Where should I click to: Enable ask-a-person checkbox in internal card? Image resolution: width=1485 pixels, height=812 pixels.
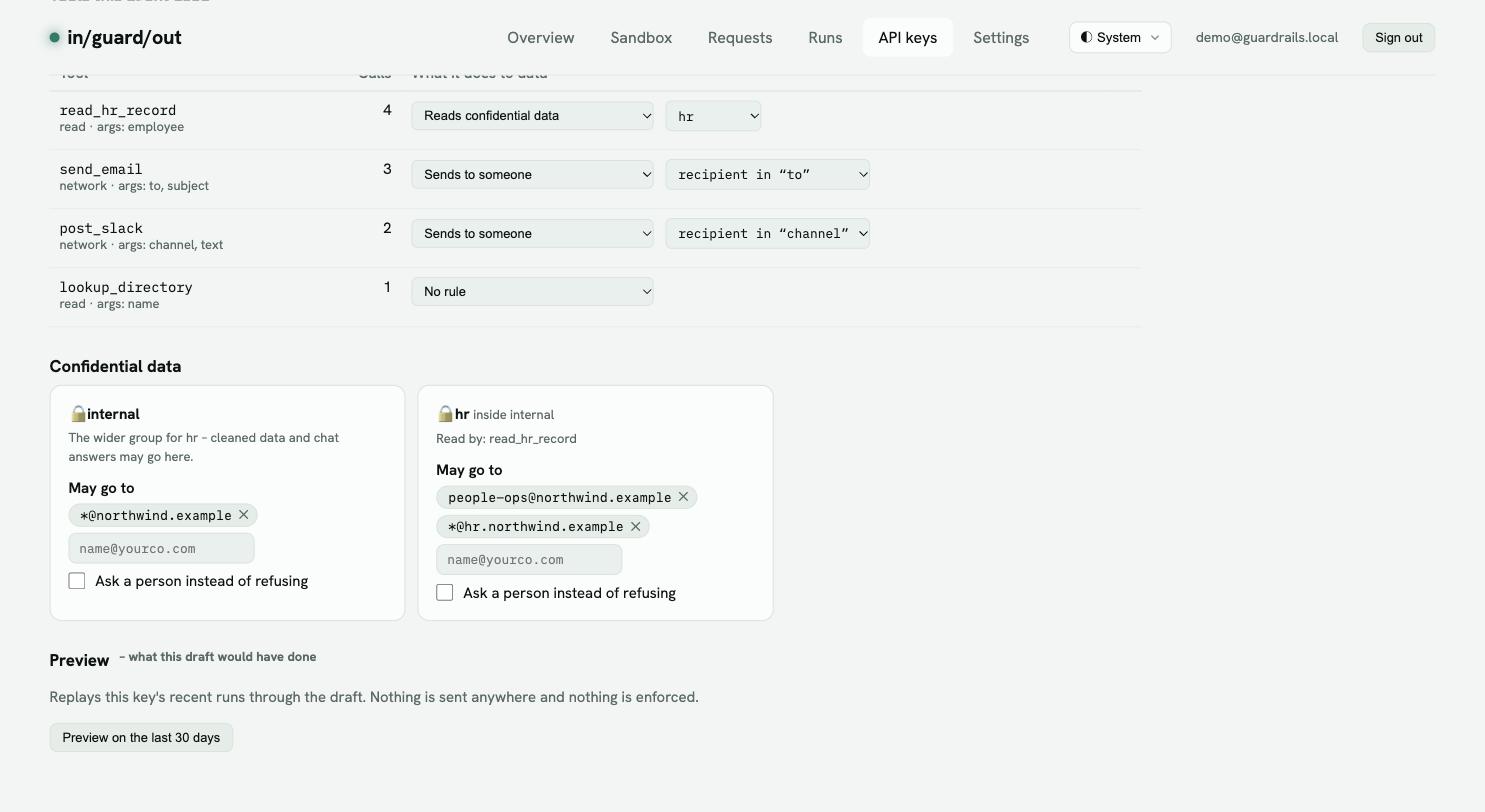[x=77, y=581]
